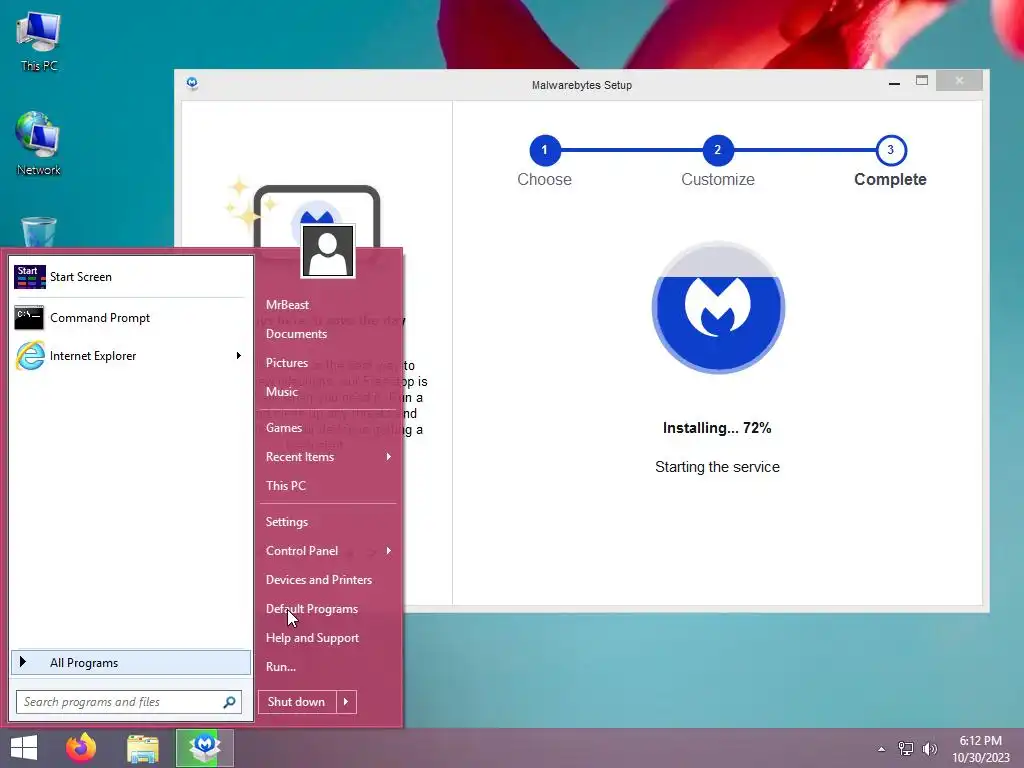Click the user account picture in Start menu
This screenshot has height=768, width=1024.
[x=328, y=251]
